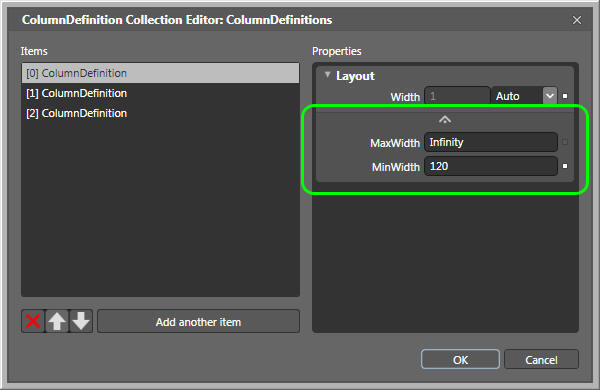Click the Width property label
Viewport: 600px width, 390px height.
(405, 97)
